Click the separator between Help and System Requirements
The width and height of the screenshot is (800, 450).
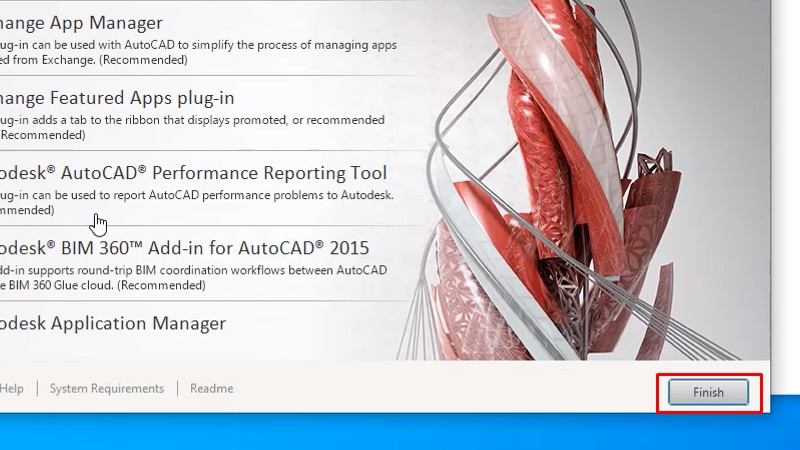(37, 388)
